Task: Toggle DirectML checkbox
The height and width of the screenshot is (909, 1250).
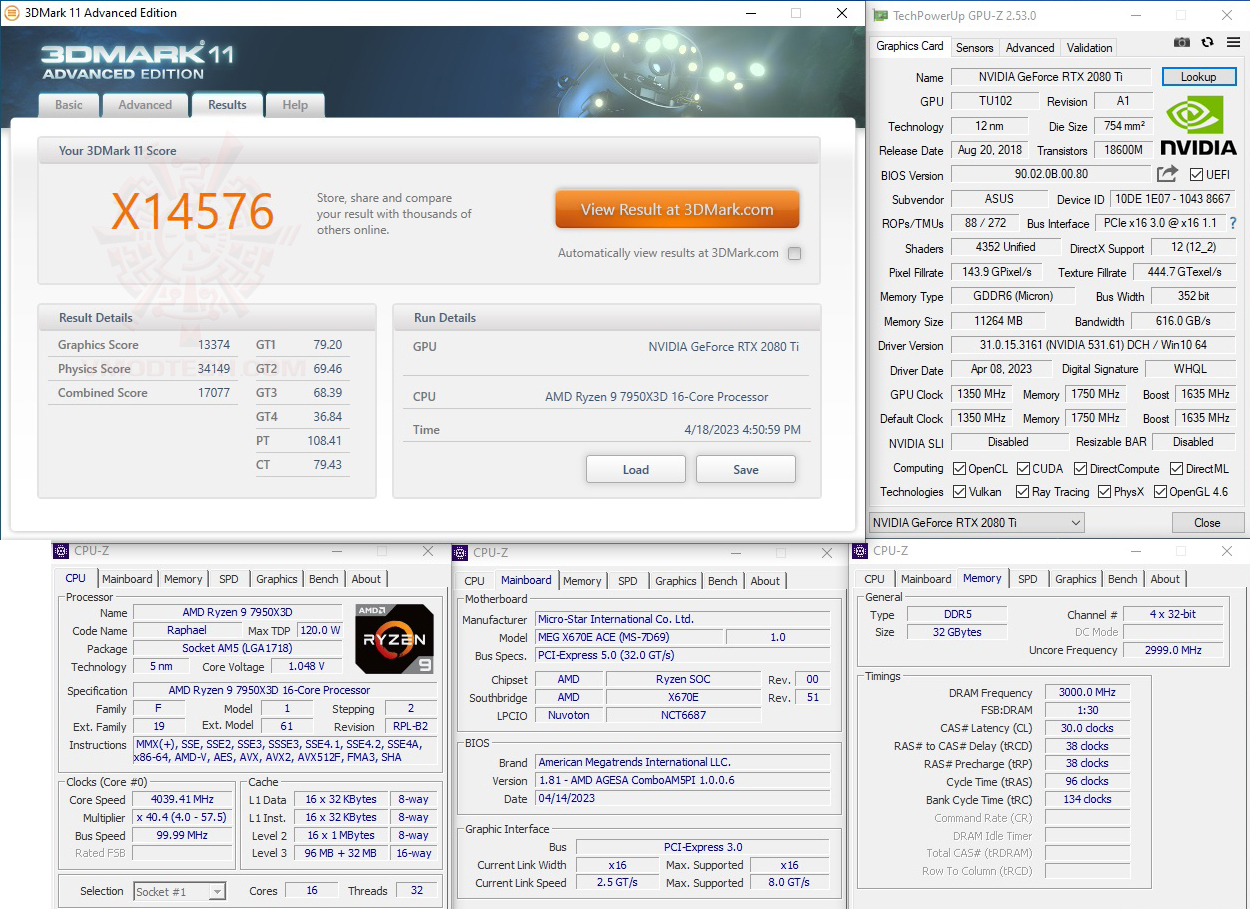Action: 1177,469
